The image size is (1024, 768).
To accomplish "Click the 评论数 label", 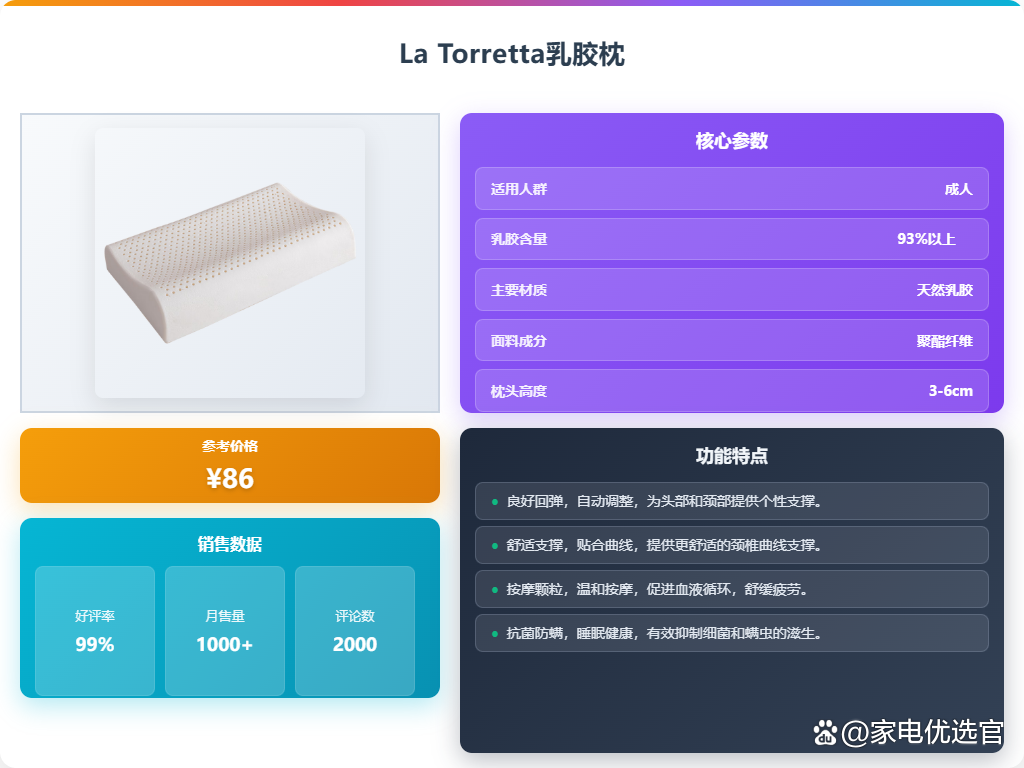I will point(355,616).
